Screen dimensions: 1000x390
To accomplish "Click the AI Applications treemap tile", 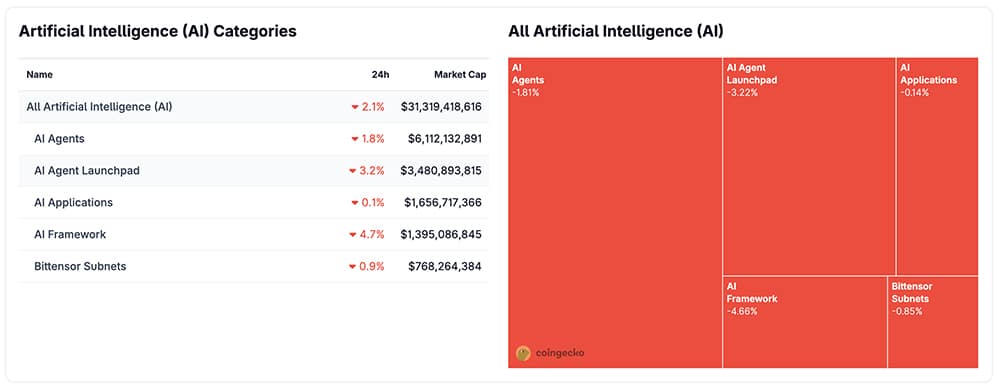I will [938, 167].
